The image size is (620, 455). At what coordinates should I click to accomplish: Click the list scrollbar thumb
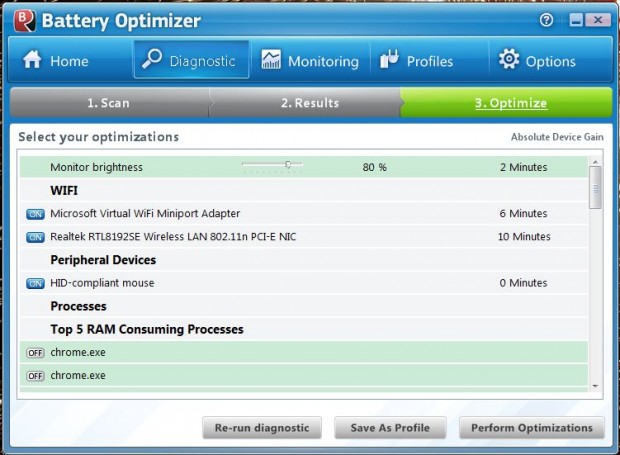tap(595, 188)
